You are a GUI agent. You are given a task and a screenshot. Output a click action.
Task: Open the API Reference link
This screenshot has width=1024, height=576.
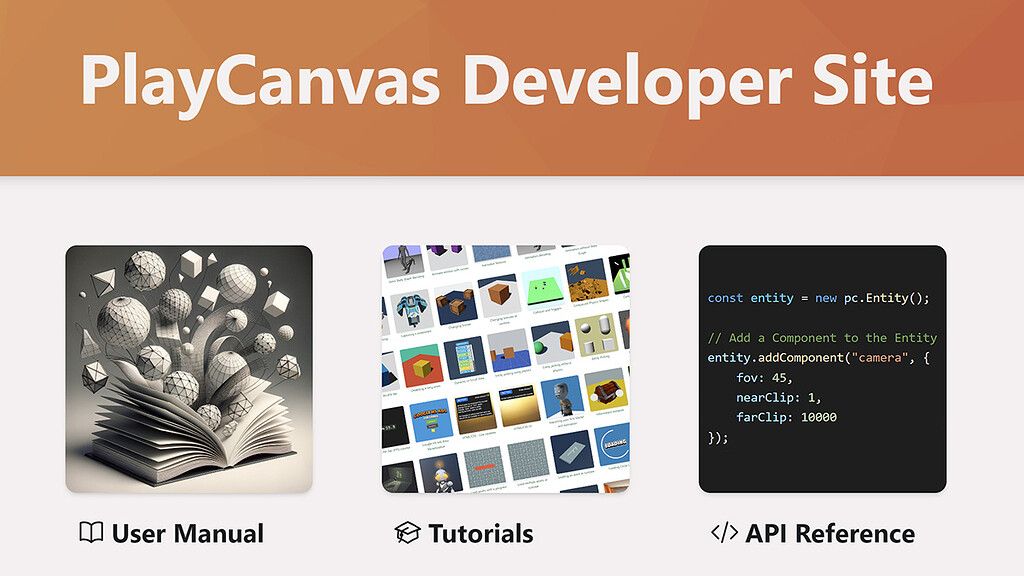coord(830,533)
